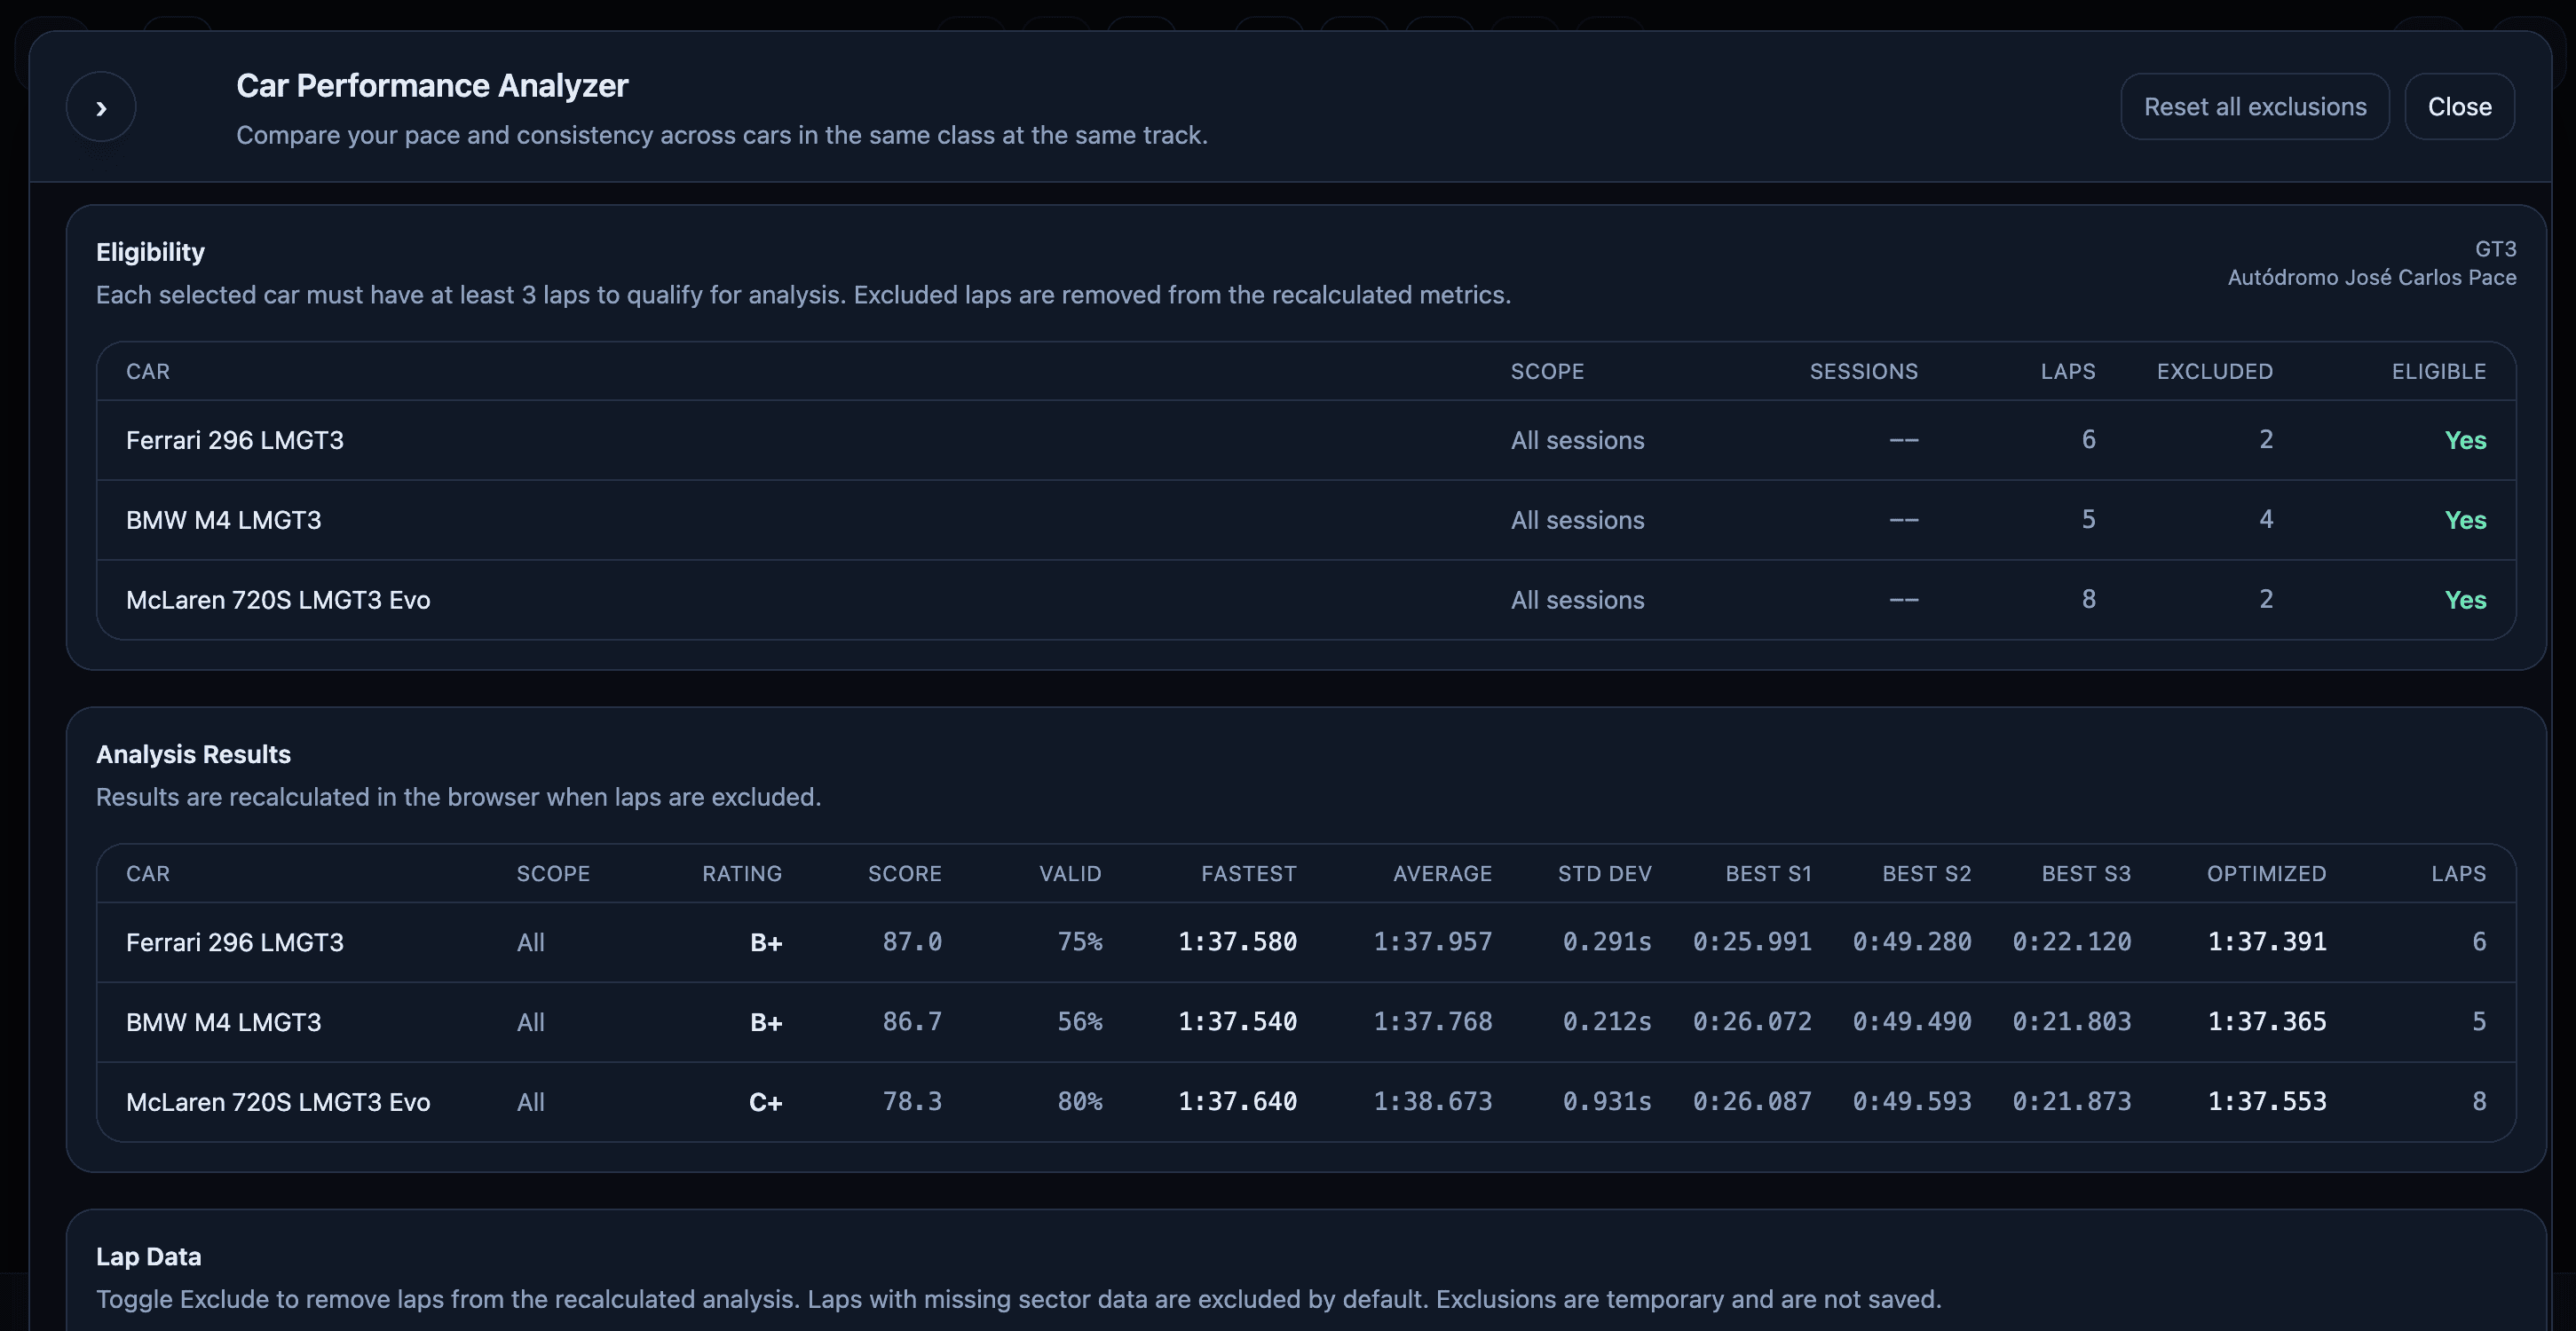This screenshot has height=1331, width=2576.
Task: Click the Eligibility section heading
Action: coord(150,253)
